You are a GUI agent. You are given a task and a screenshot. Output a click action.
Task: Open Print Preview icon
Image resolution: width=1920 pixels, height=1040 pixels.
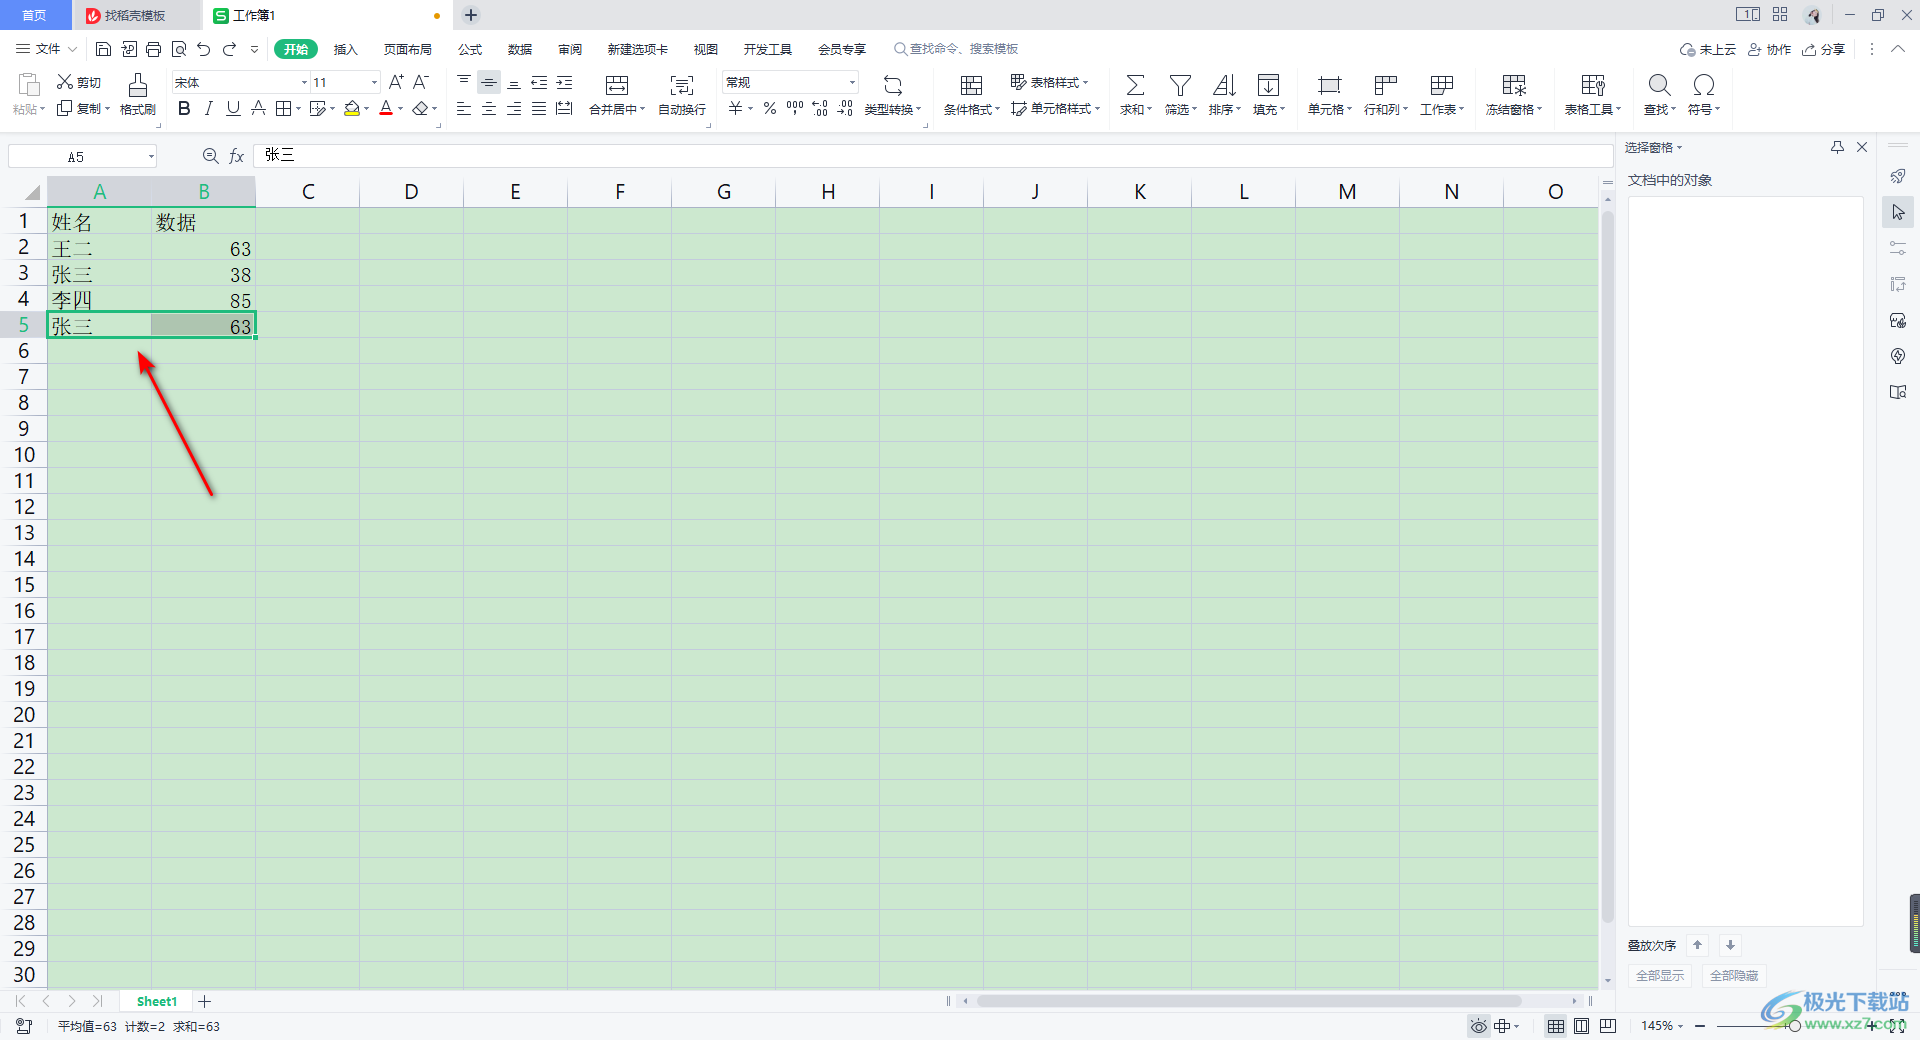(179, 49)
